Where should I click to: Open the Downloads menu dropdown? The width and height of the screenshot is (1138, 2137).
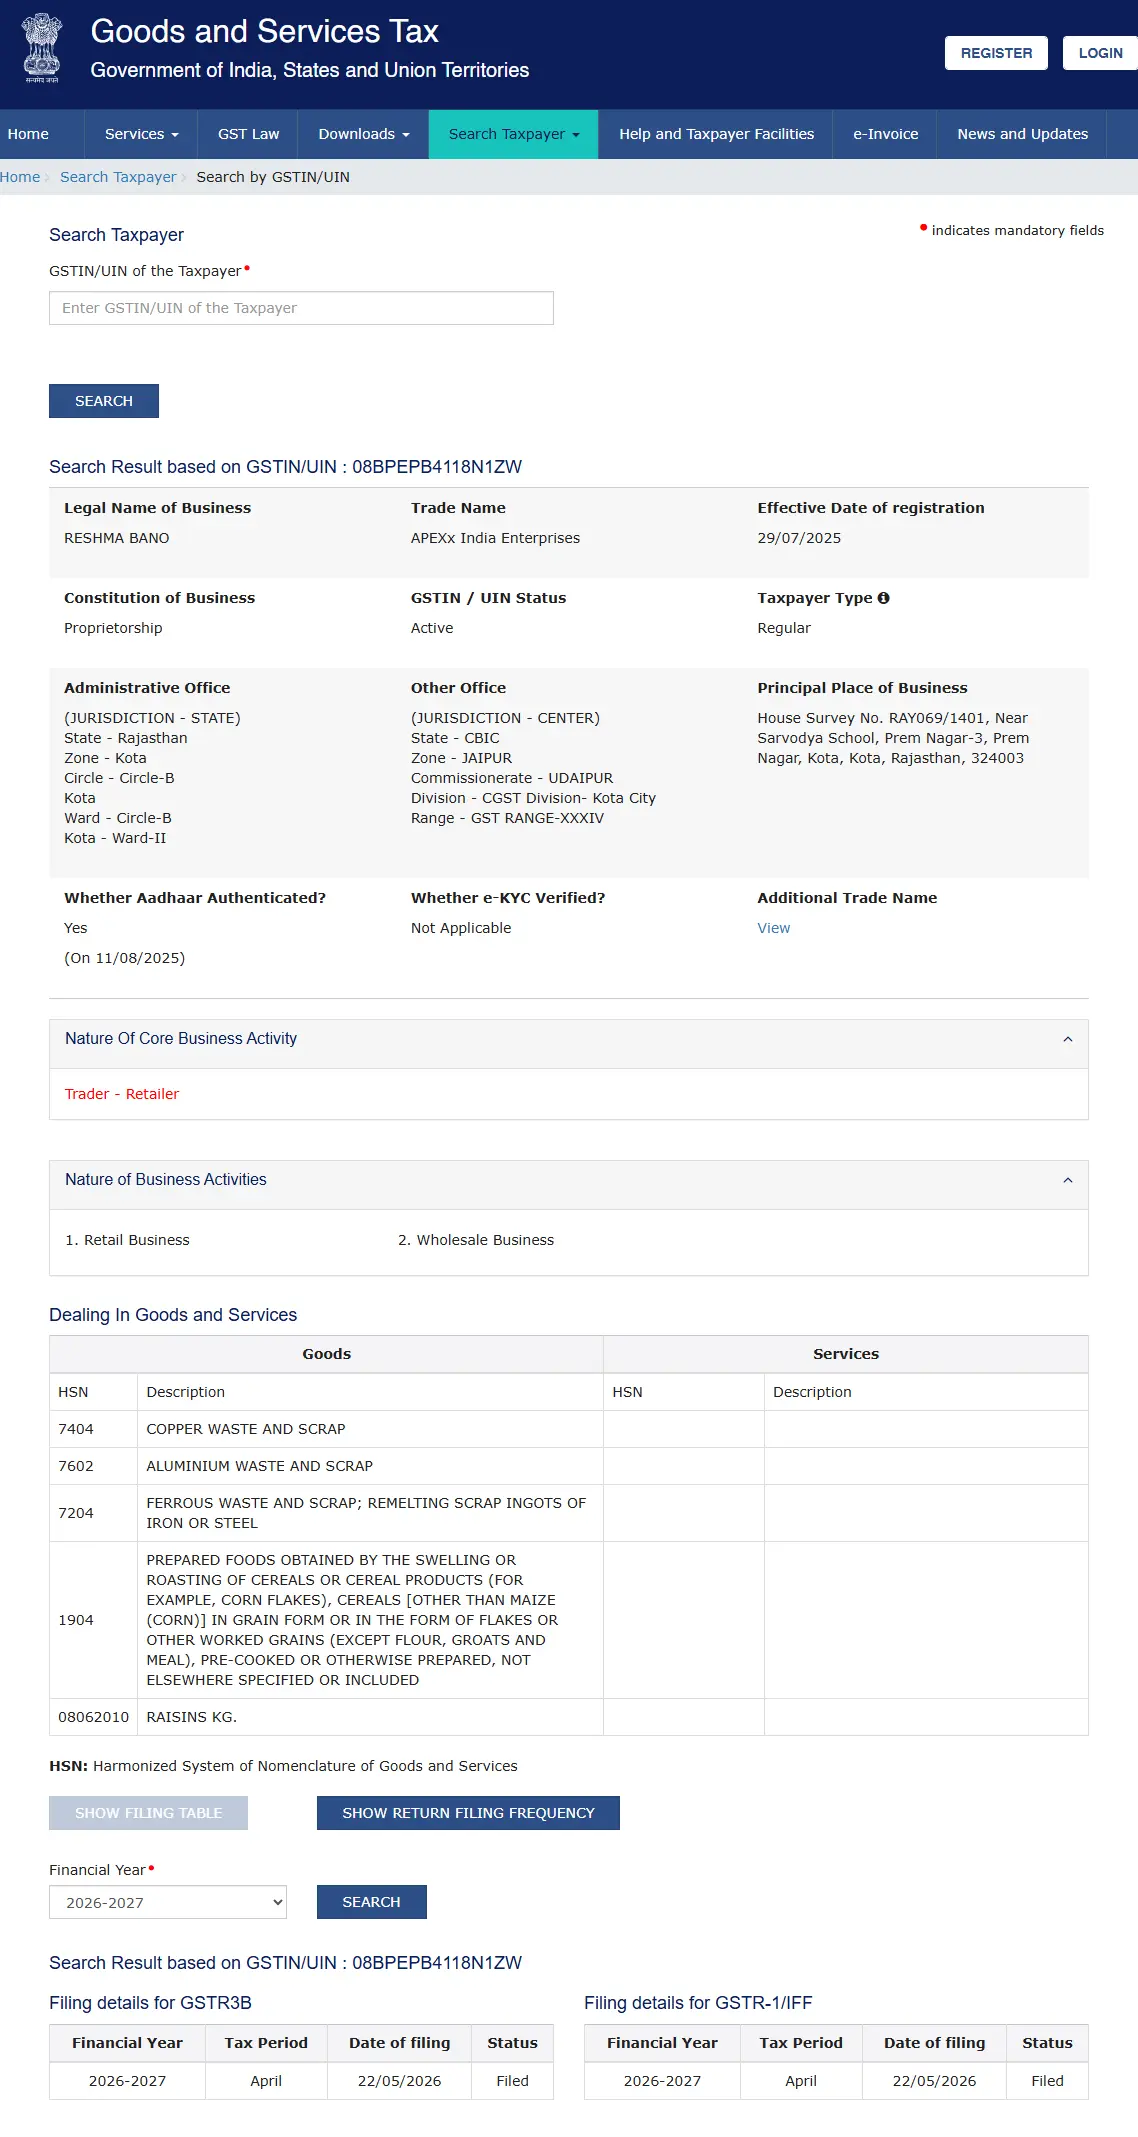click(x=364, y=134)
